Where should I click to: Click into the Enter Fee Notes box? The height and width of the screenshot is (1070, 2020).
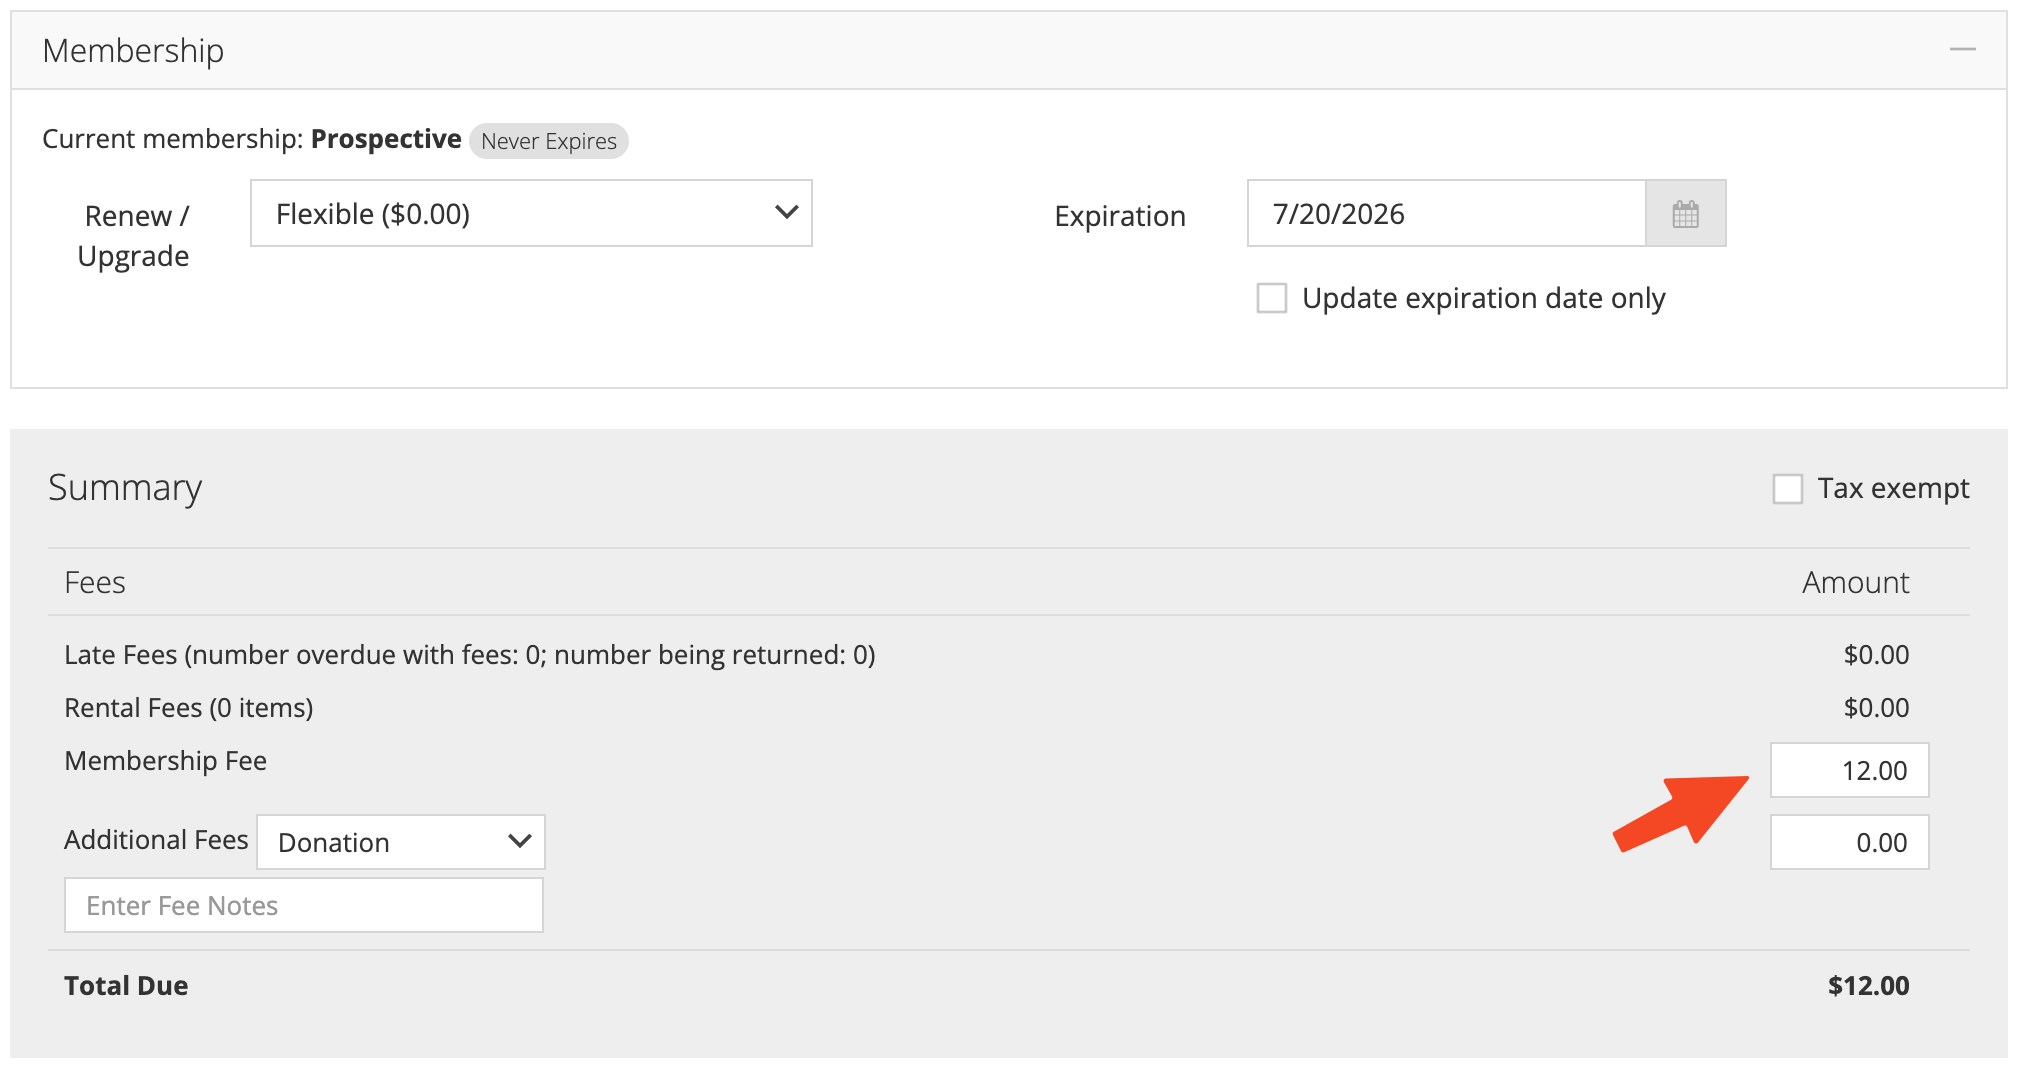tap(304, 906)
